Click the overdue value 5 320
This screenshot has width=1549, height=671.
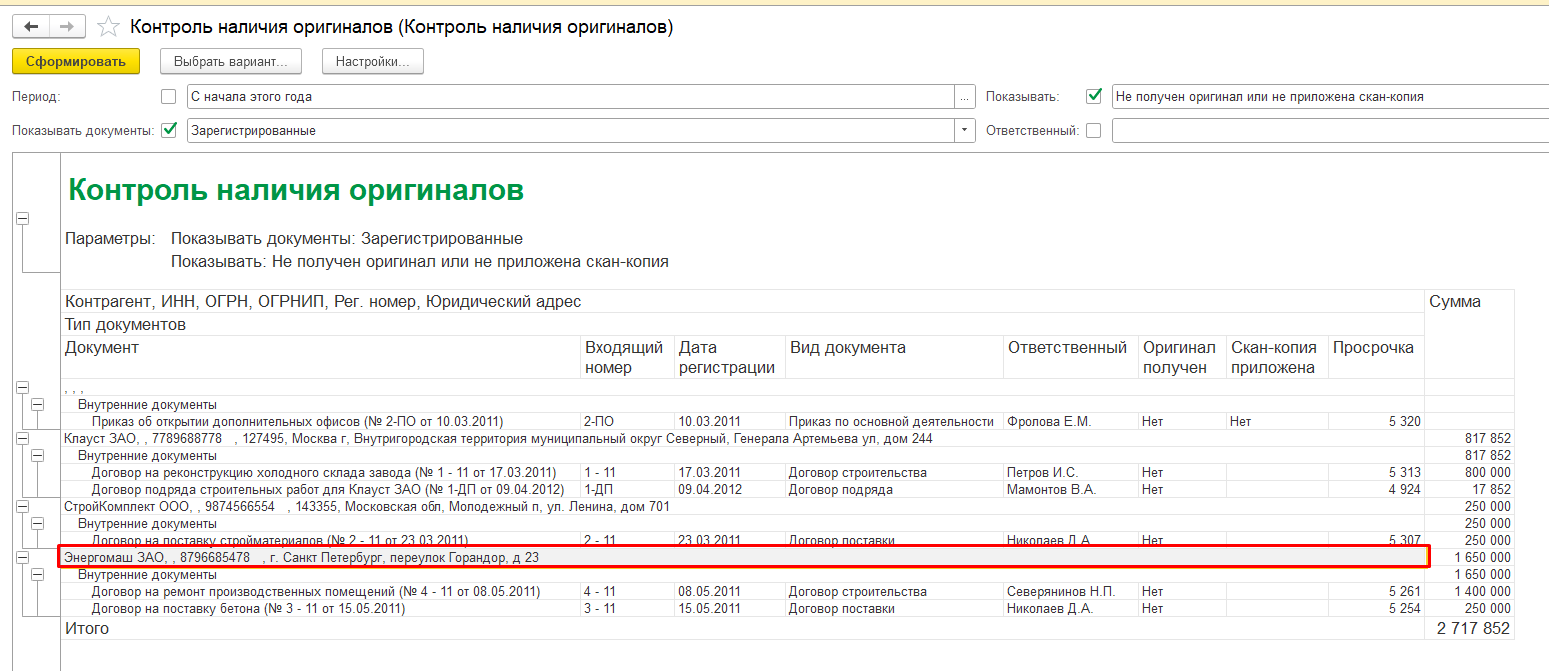tap(1405, 421)
